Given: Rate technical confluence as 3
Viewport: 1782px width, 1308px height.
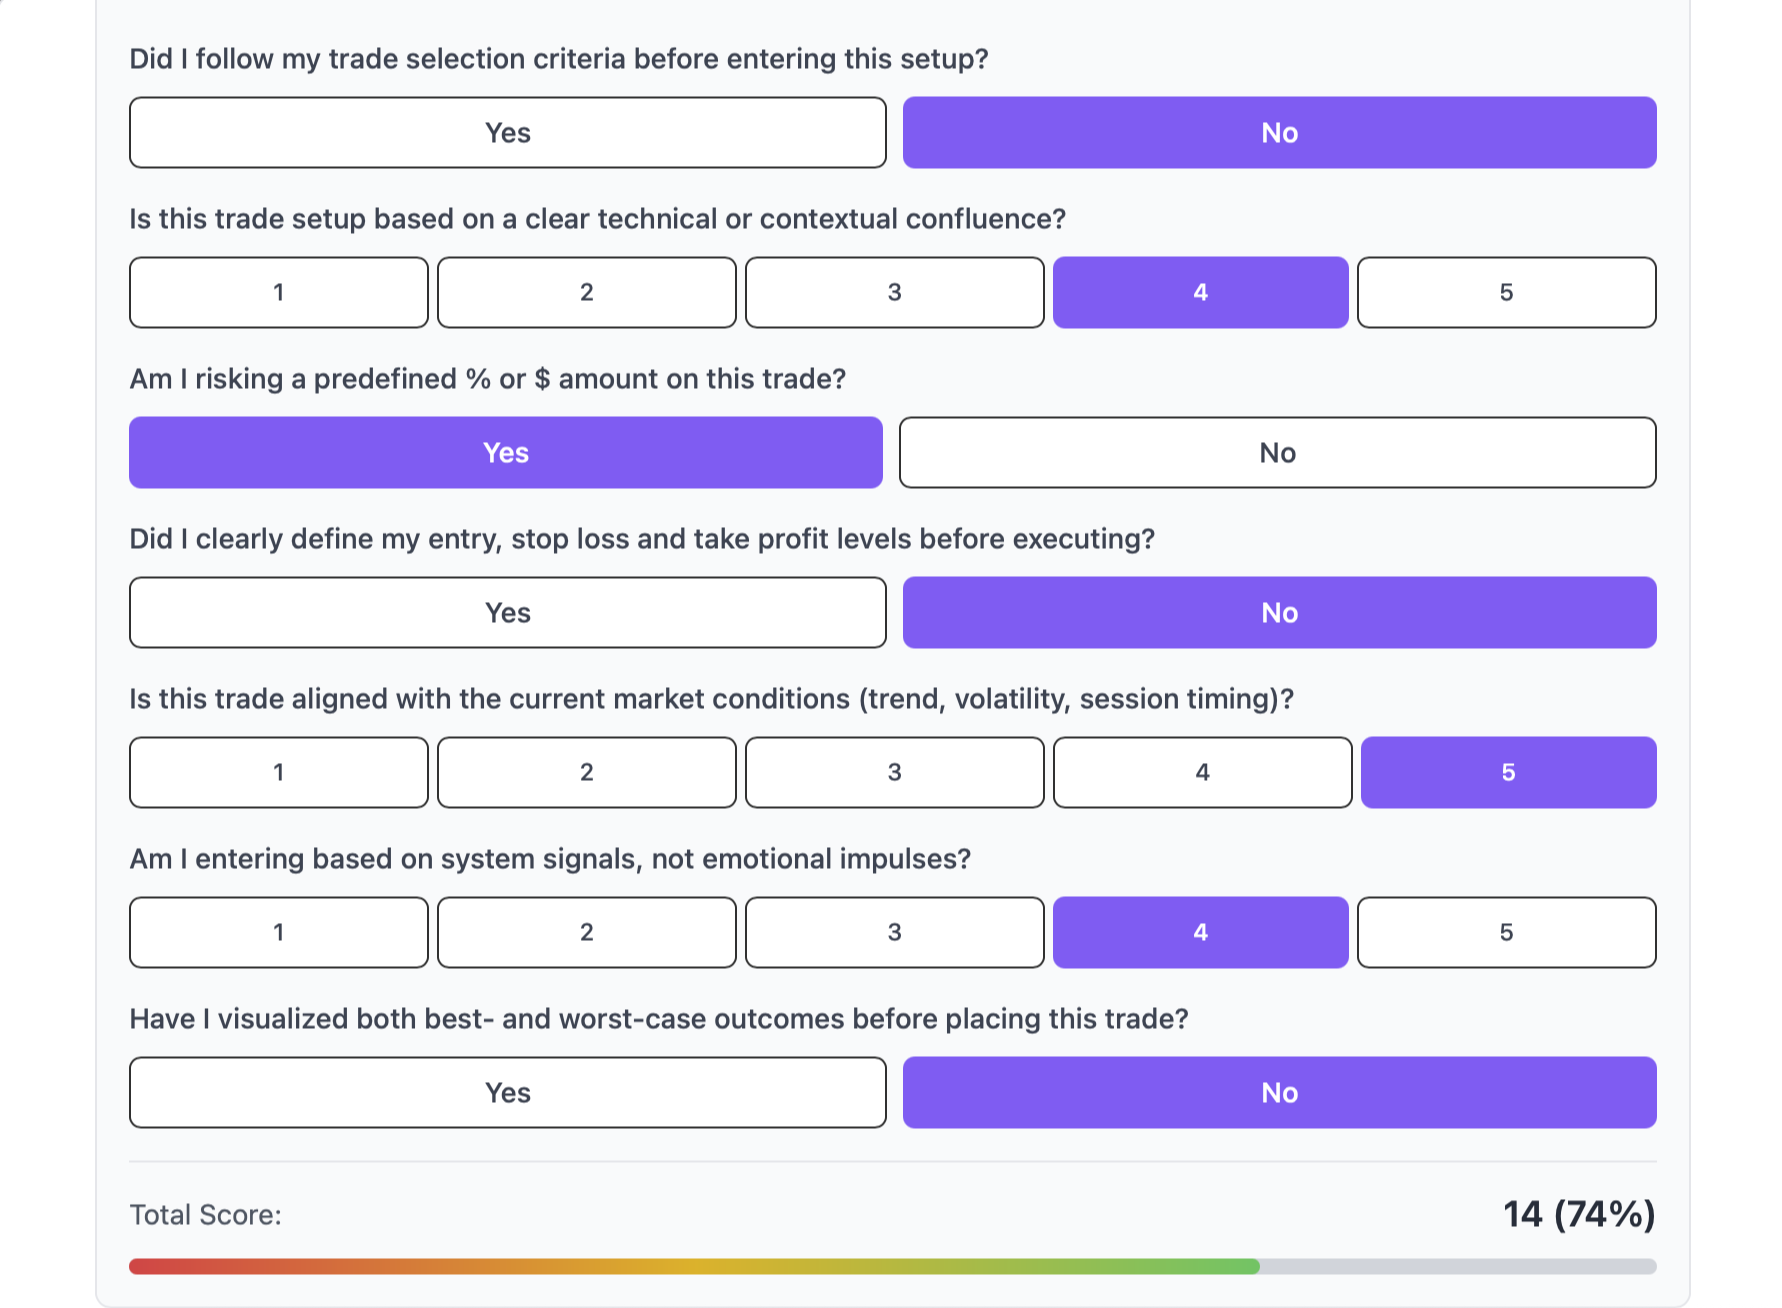Looking at the screenshot, I should click(x=894, y=292).
